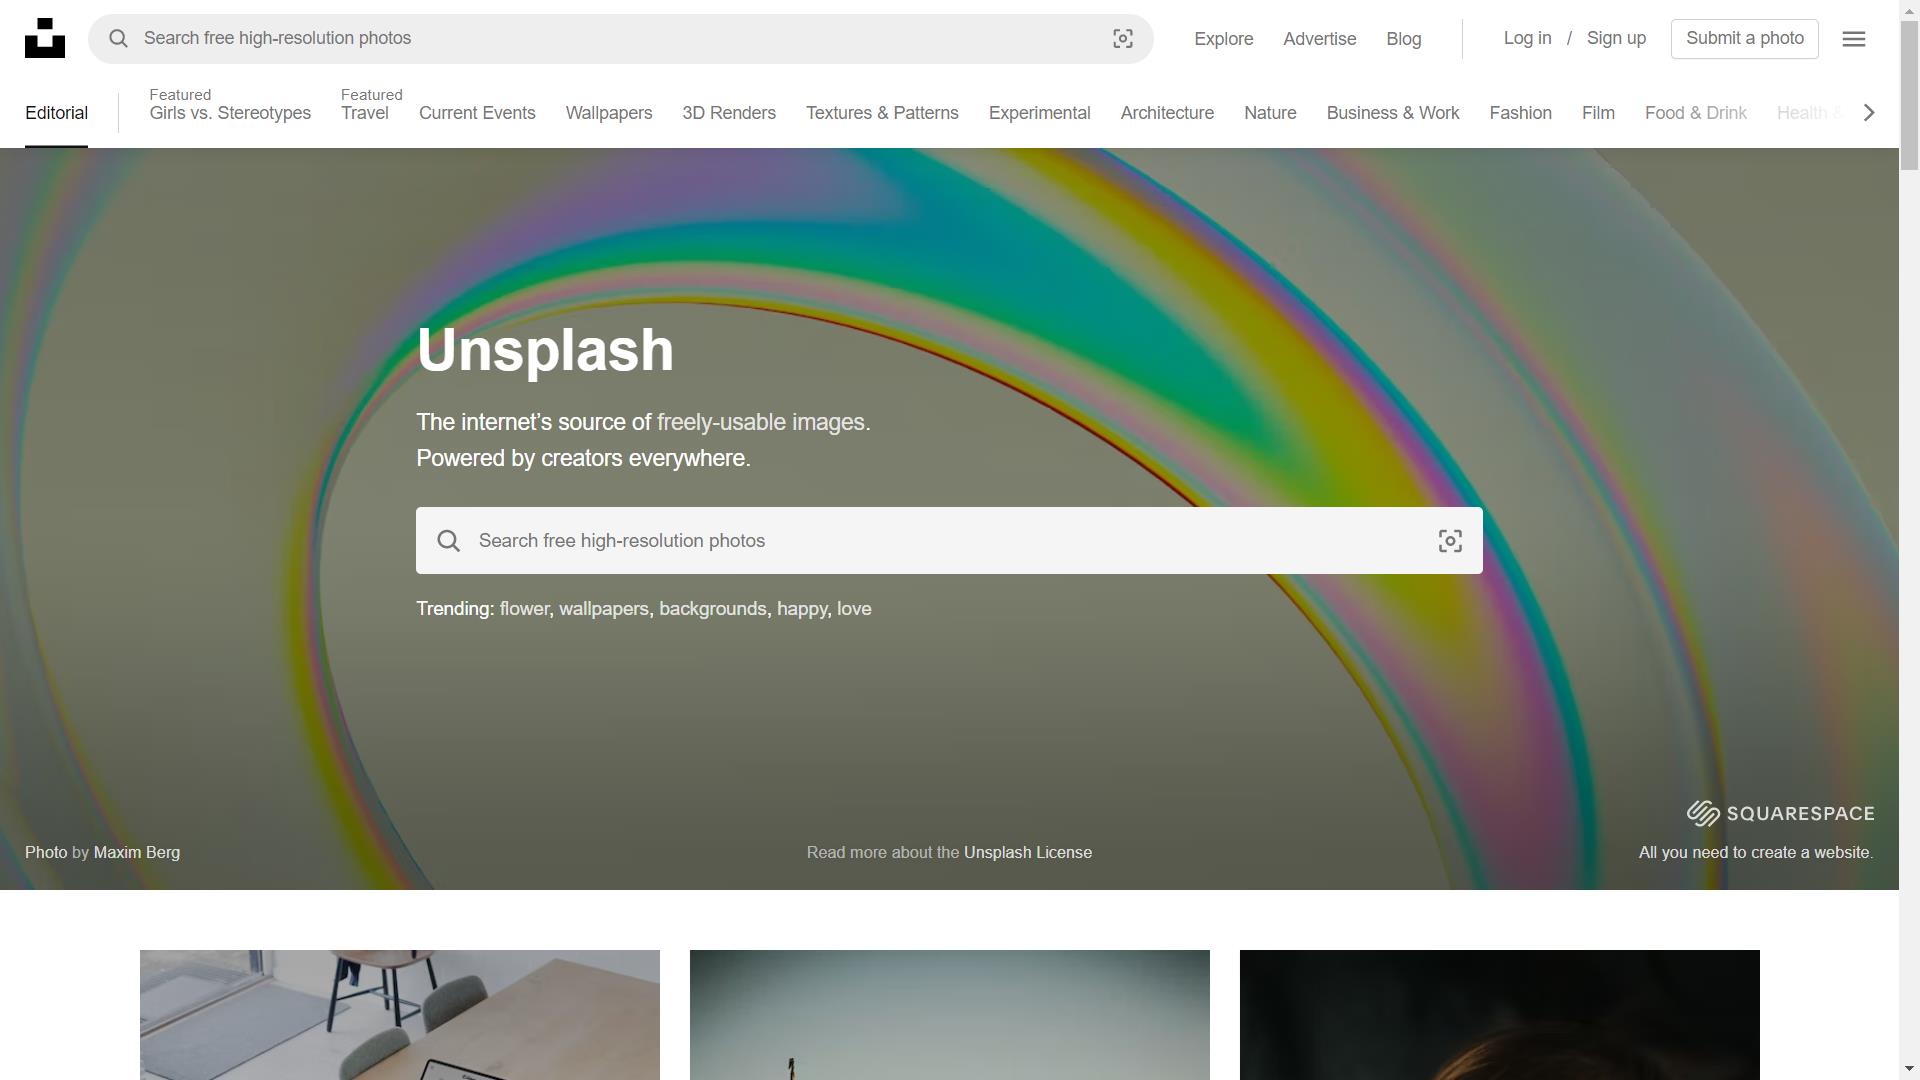The height and width of the screenshot is (1080, 1920).
Task: Click Submit a photo button
Action: (1744, 39)
